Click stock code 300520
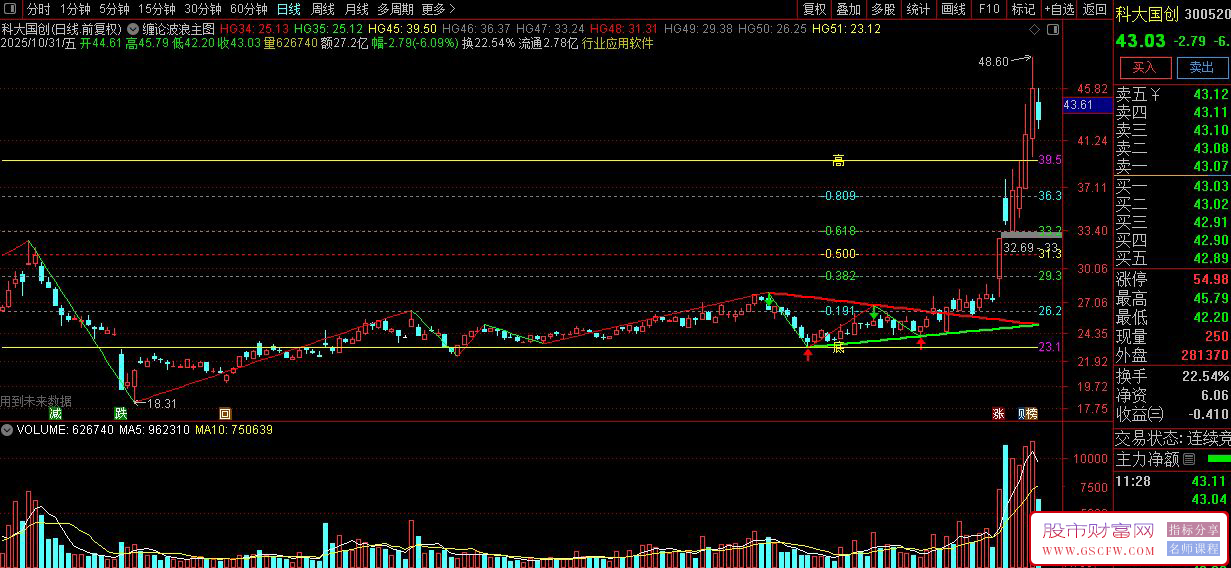Image resolution: width=1231 pixels, height=568 pixels. pyautogui.click(x=1210, y=14)
